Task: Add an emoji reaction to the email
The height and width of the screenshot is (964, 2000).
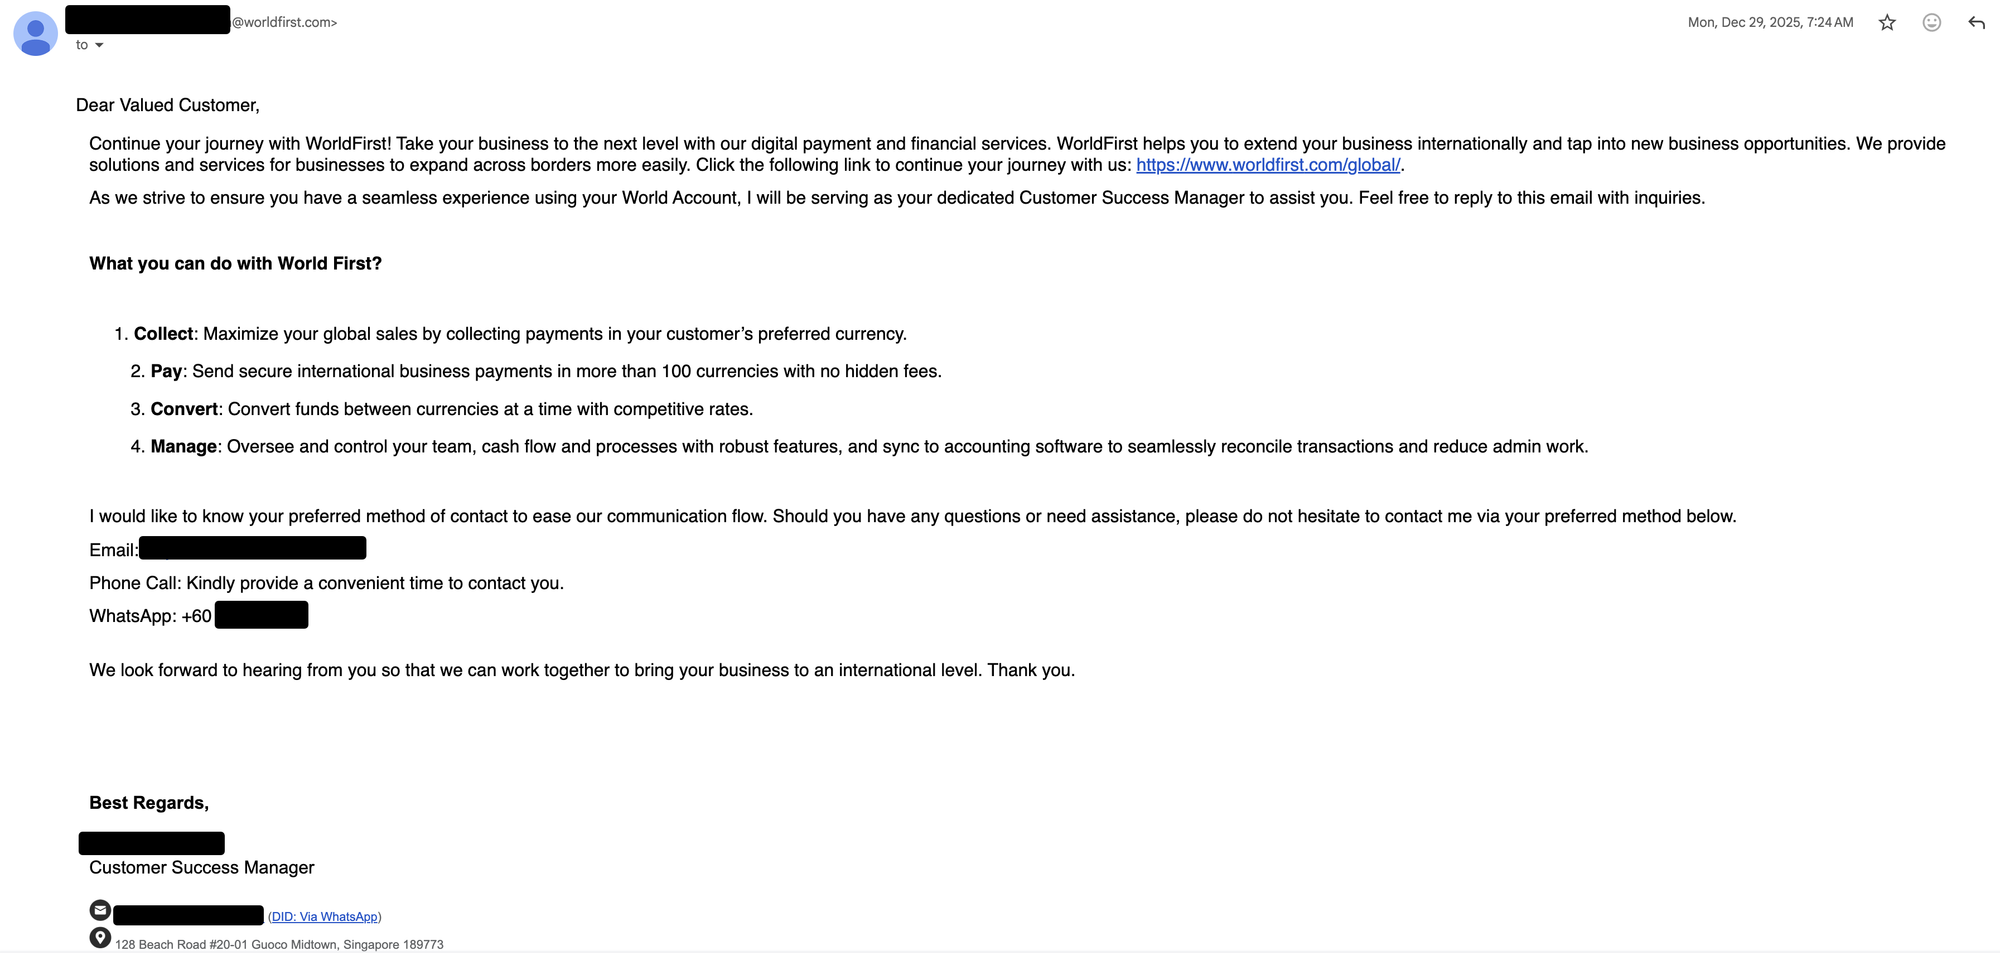Action: pos(1932,23)
